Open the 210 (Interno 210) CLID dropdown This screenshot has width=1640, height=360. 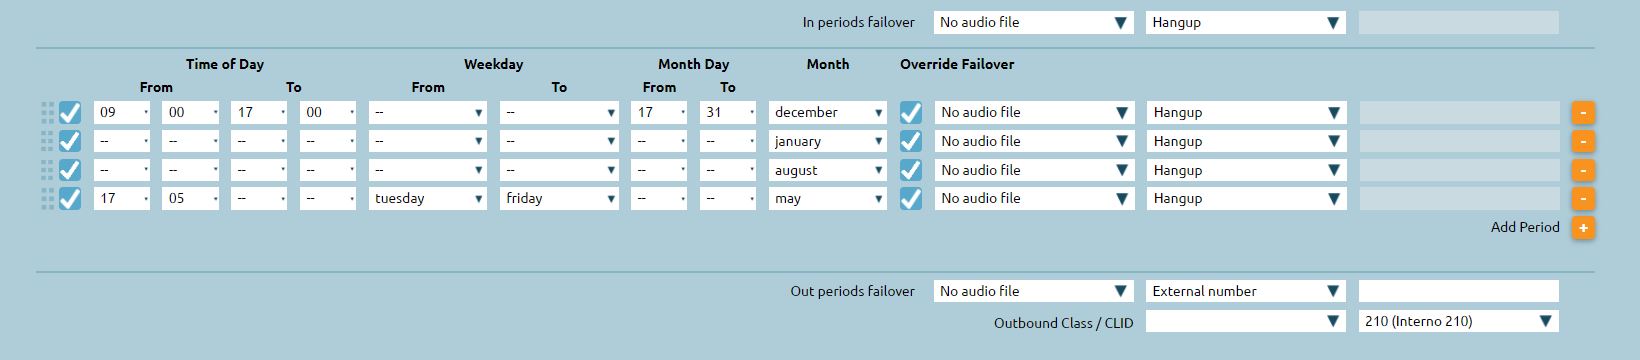click(1459, 321)
